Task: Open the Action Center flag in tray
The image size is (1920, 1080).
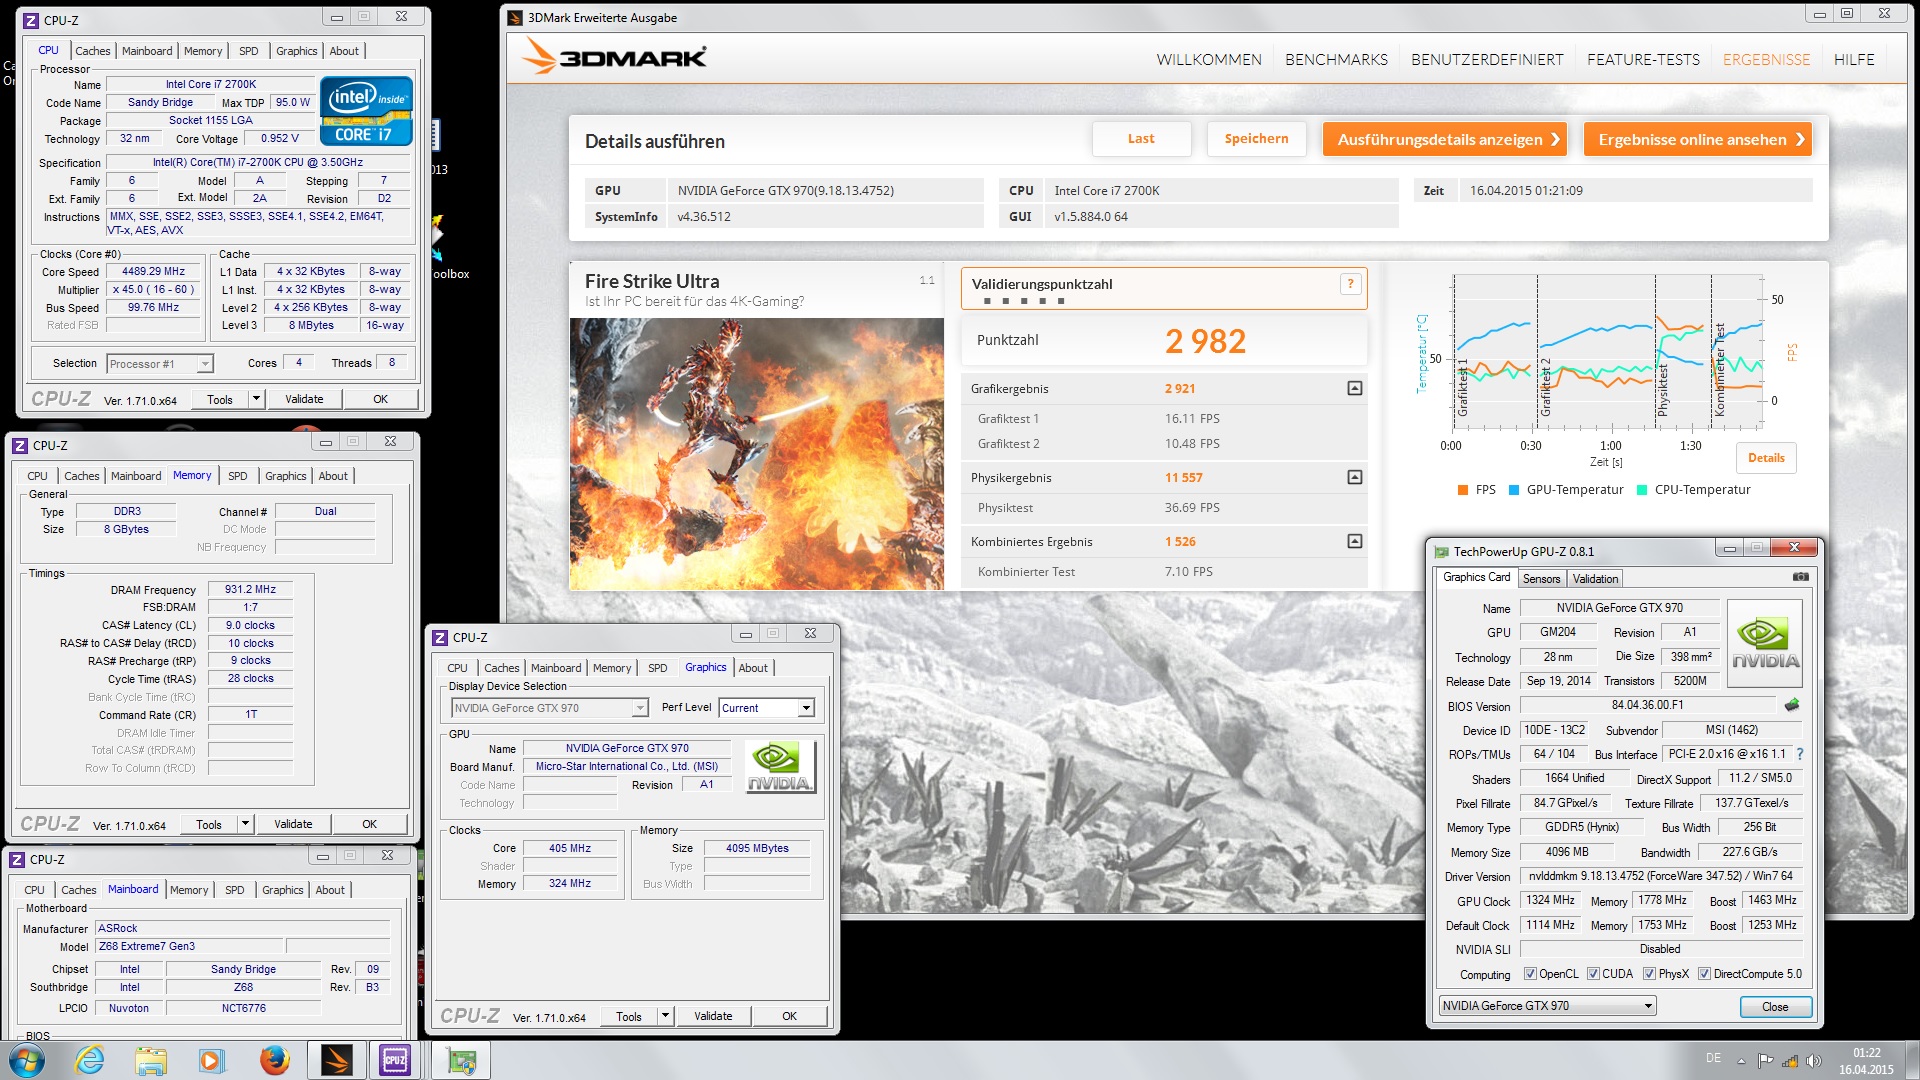Action: pyautogui.click(x=1765, y=1061)
